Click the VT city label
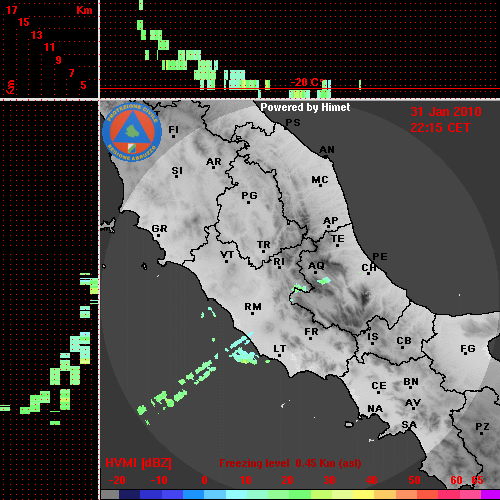The height and width of the screenshot is (500, 500). 227,255
